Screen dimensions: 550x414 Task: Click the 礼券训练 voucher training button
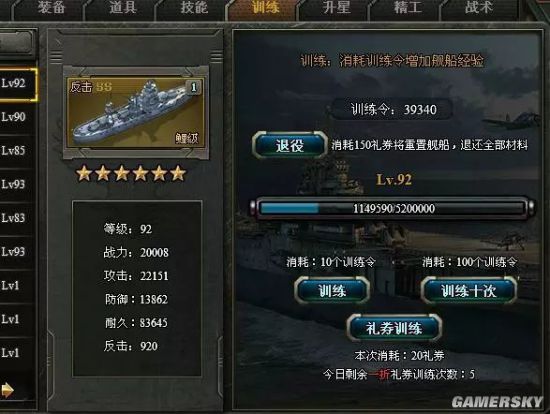point(394,328)
